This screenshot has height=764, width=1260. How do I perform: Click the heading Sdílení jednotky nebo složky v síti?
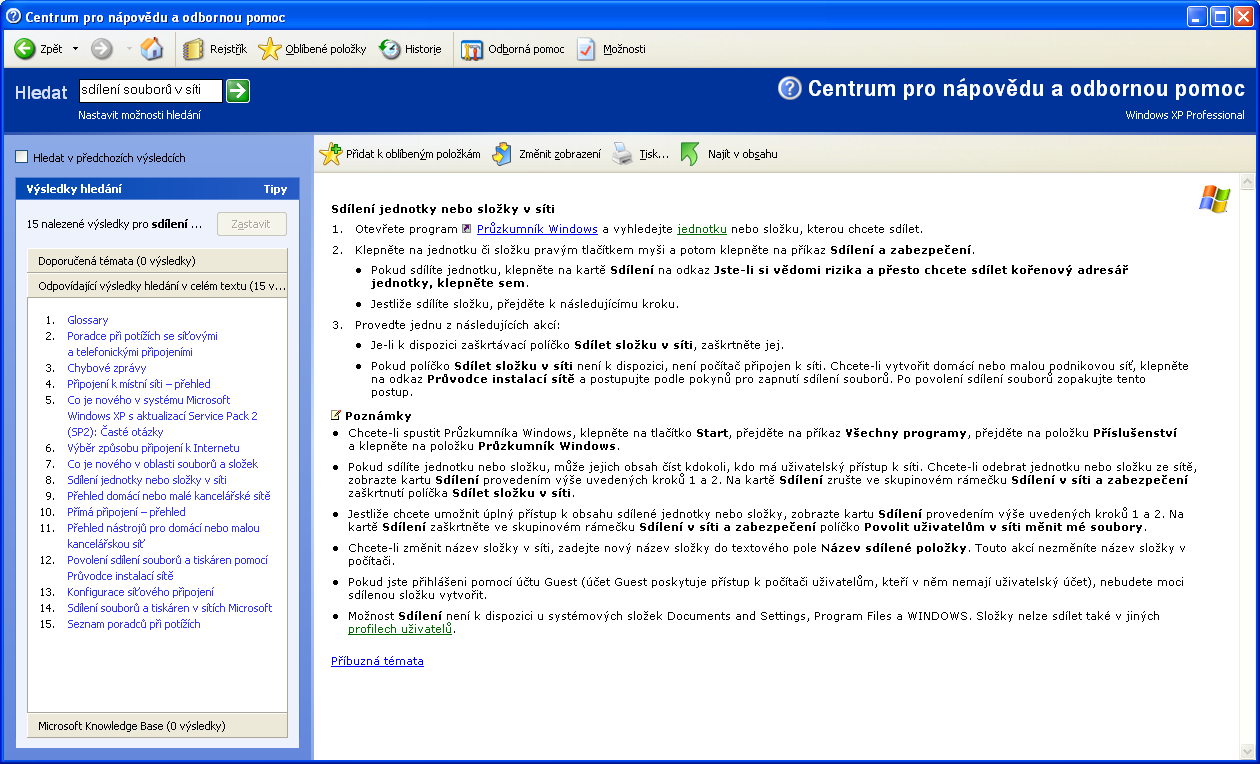(443, 209)
